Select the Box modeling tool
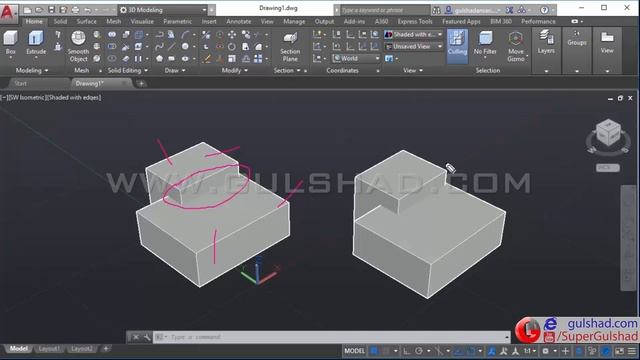 tap(10, 42)
